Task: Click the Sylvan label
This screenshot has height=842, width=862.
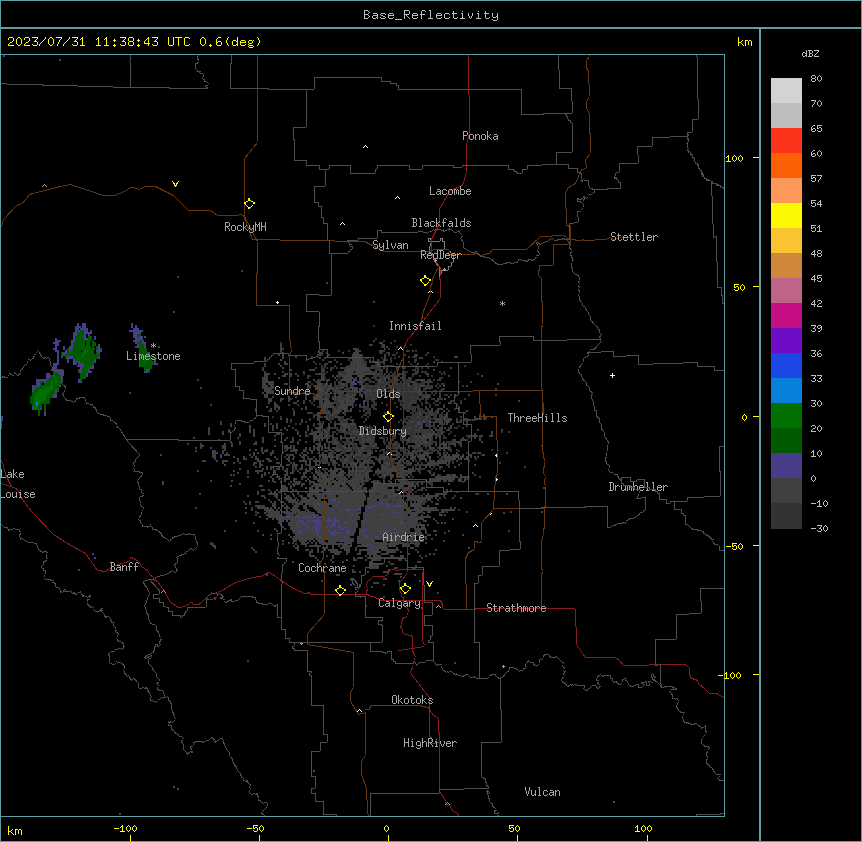Action: [x=390, y=245]
